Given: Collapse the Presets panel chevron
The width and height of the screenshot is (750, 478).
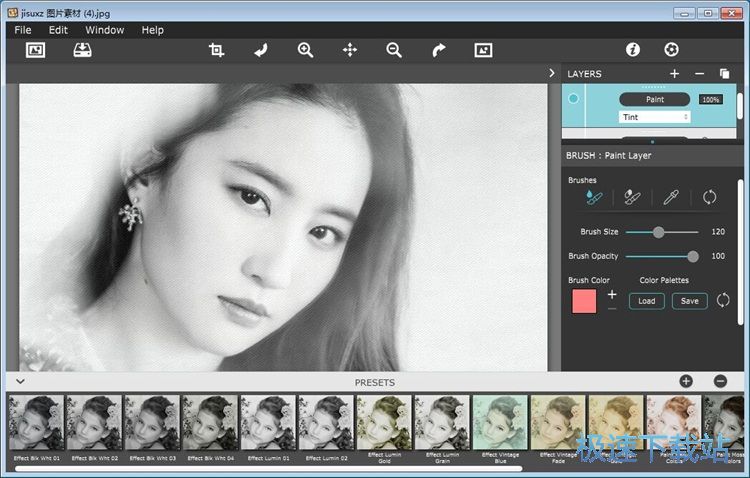Looking at the screenshot, I should 20,382.
